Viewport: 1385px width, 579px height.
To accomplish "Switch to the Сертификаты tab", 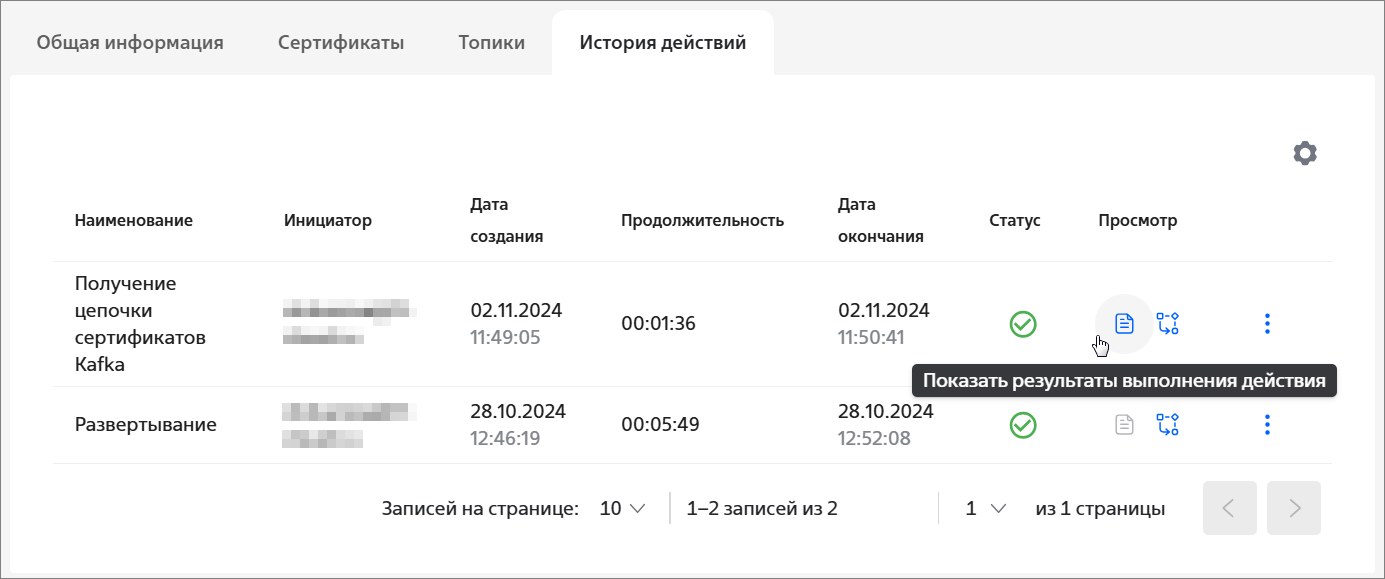I will point(341,43).
